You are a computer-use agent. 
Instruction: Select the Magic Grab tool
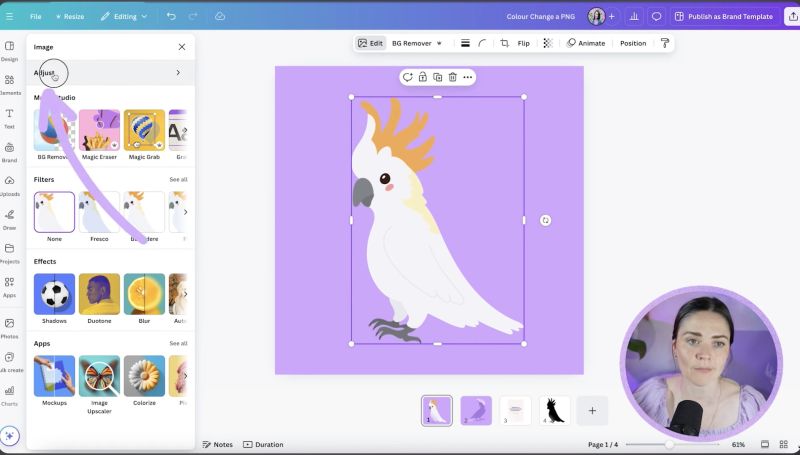(144, 135)
